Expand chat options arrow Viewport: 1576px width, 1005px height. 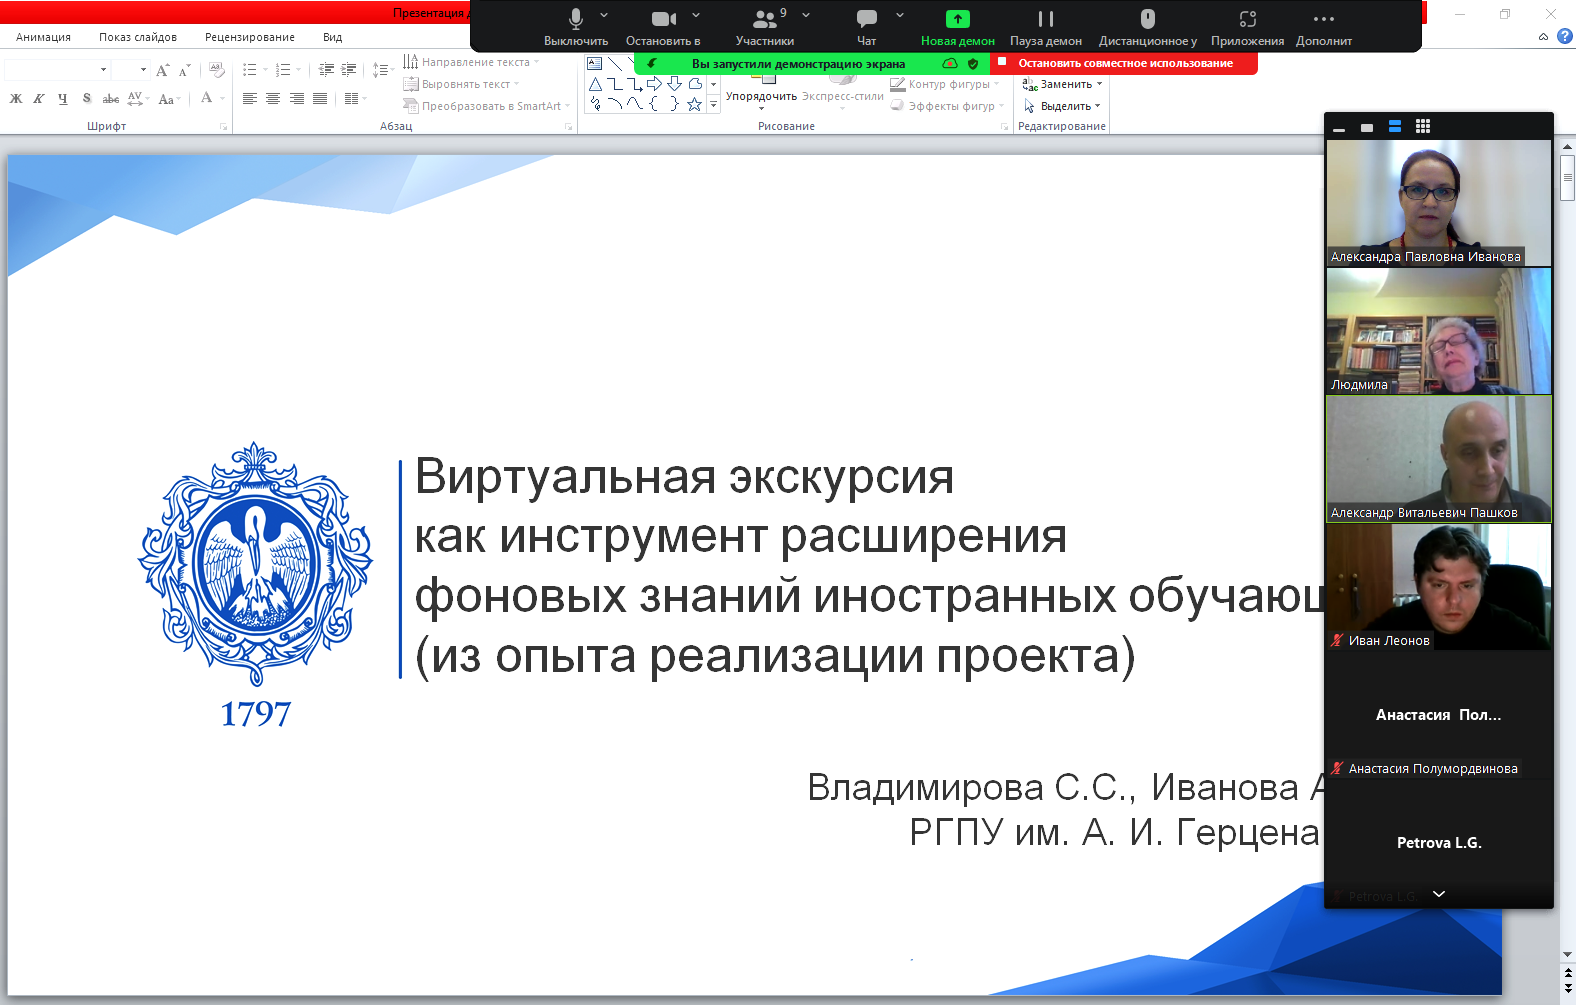900,15
